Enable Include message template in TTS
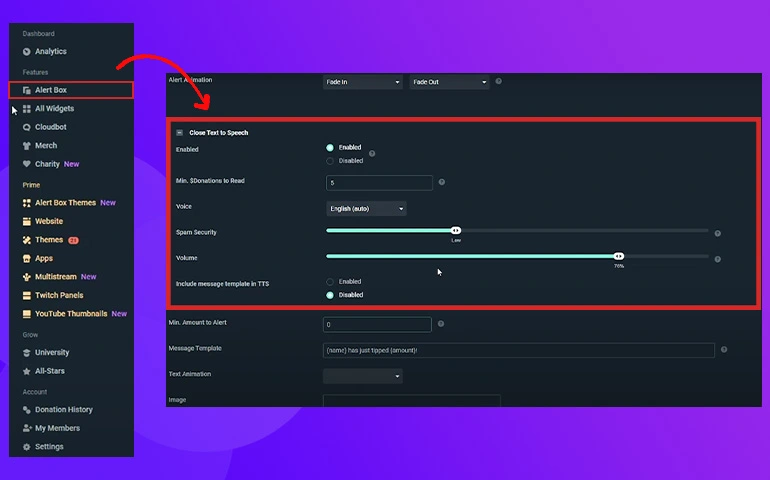770x480 pixels. (x=330, y=282)
